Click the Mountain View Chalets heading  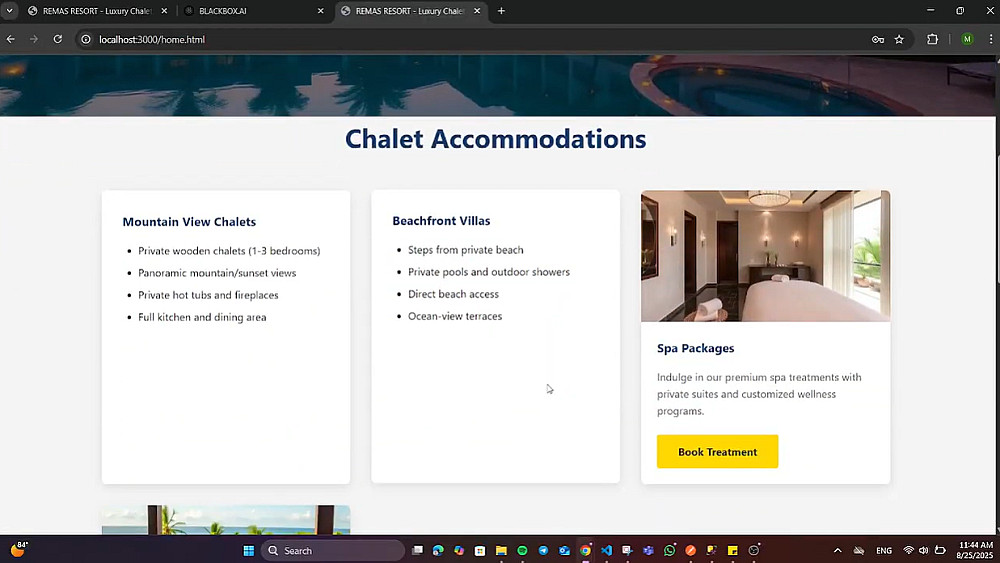(189, 222)
